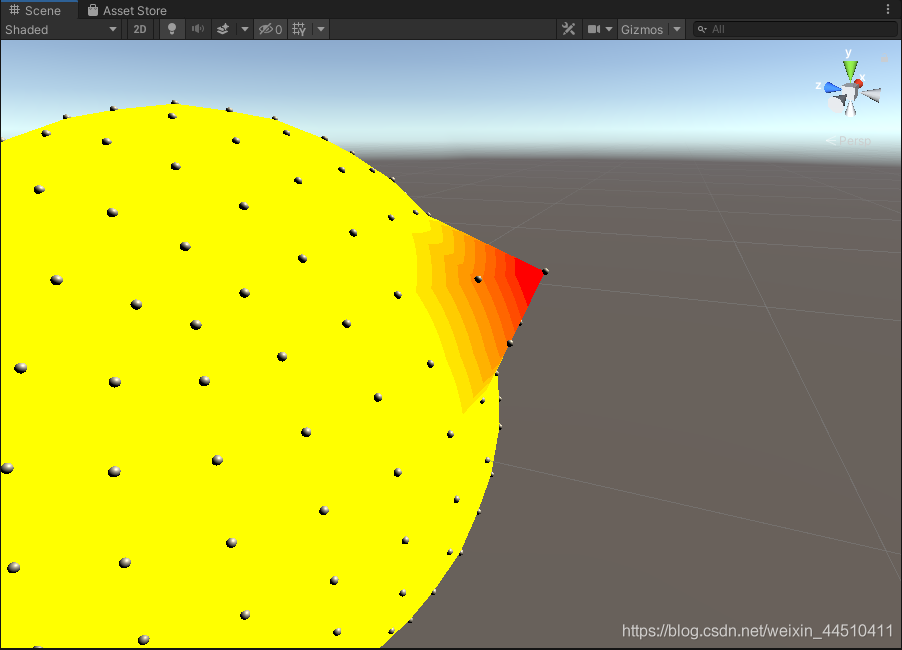Toggle grid visibility icon
Screen dimensions: 902x650
pos(299,29)
